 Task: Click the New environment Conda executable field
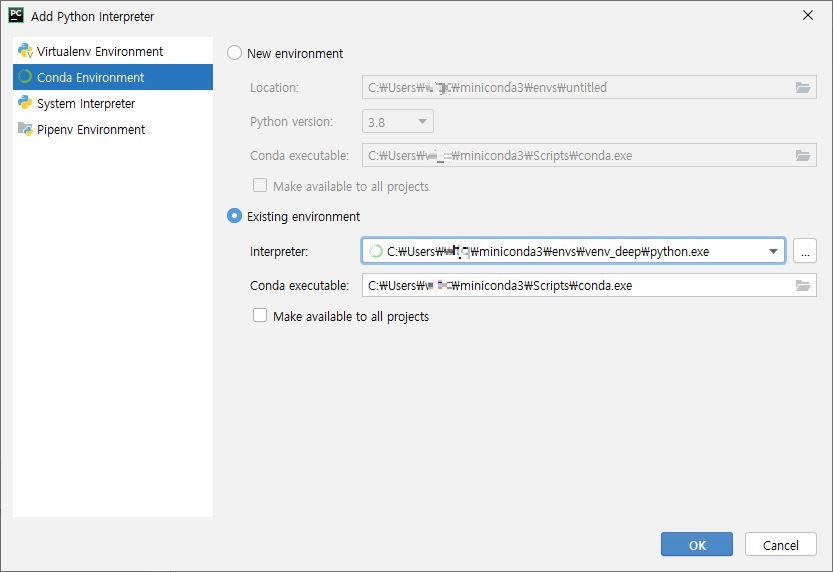pyautogui.click(x=589, y=156)
